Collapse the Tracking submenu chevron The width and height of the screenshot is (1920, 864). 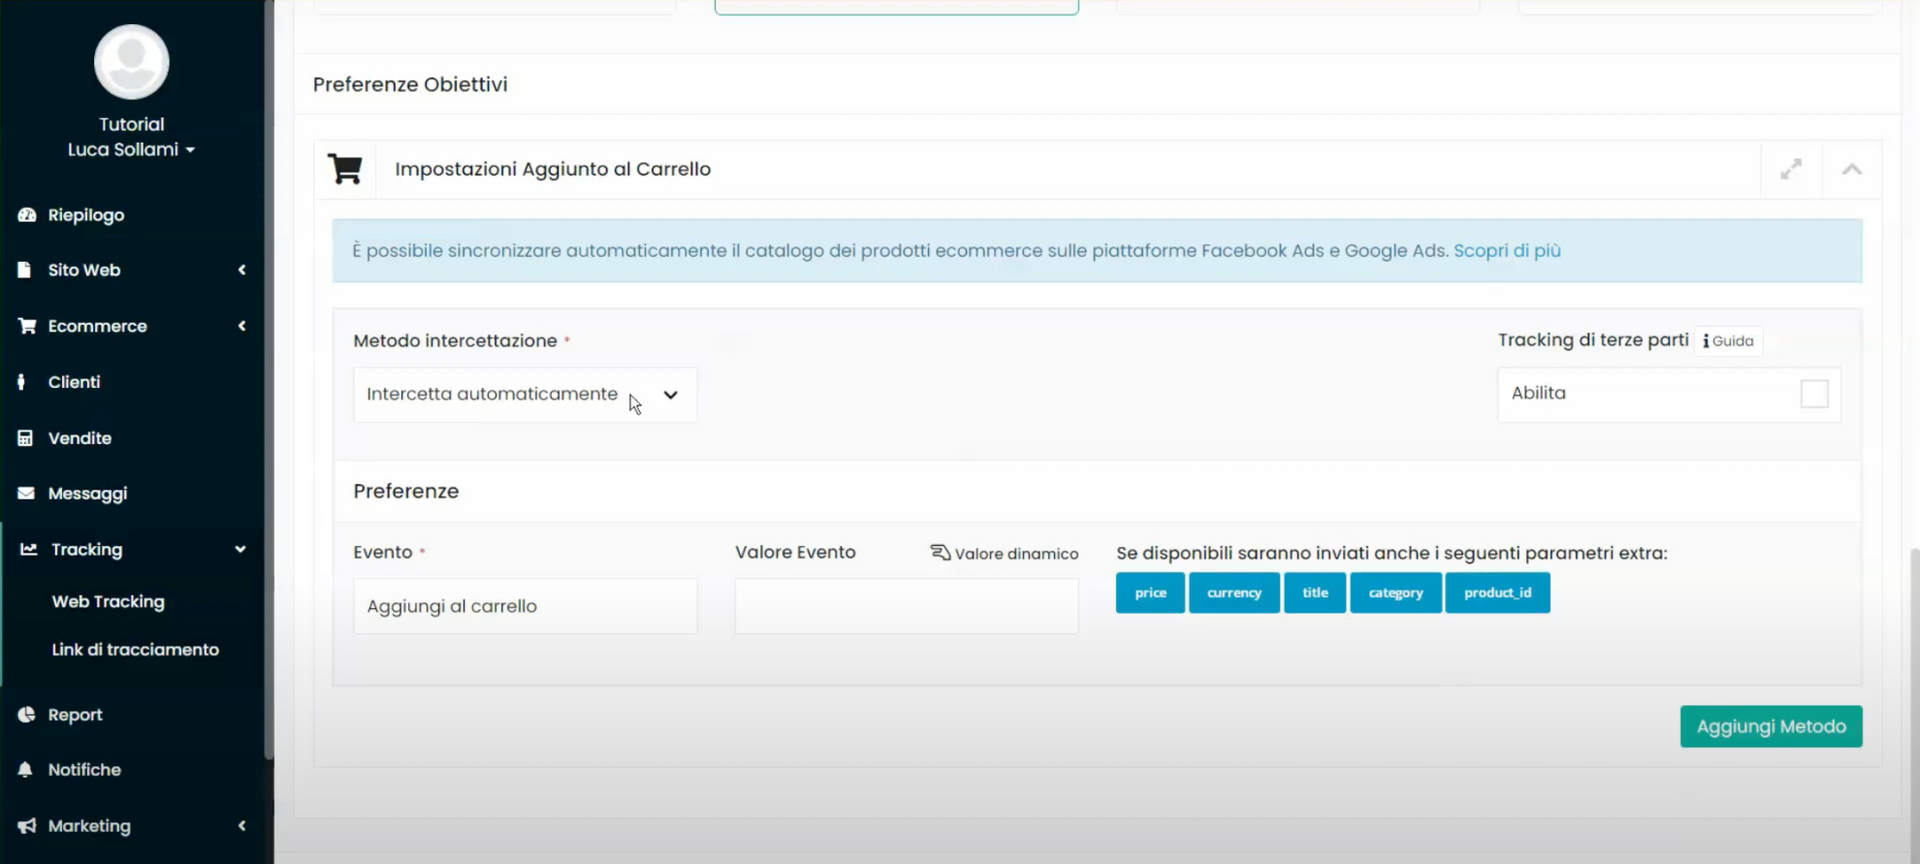coord(240,549)
